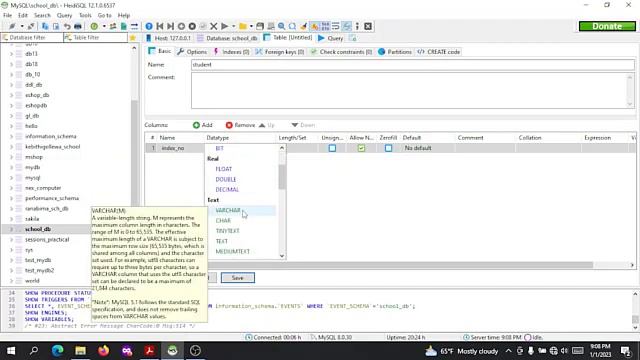Jump to first row icon

click(x=160, y=26)
